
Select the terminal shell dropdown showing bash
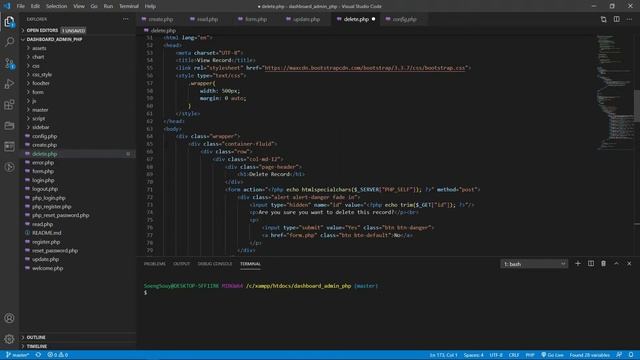[534, 264]
